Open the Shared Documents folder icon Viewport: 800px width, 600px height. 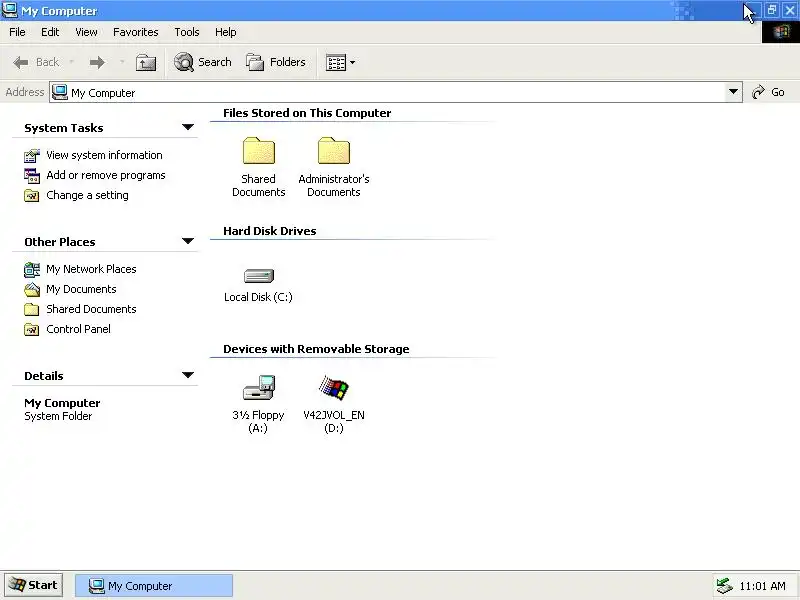coord(259,151)
